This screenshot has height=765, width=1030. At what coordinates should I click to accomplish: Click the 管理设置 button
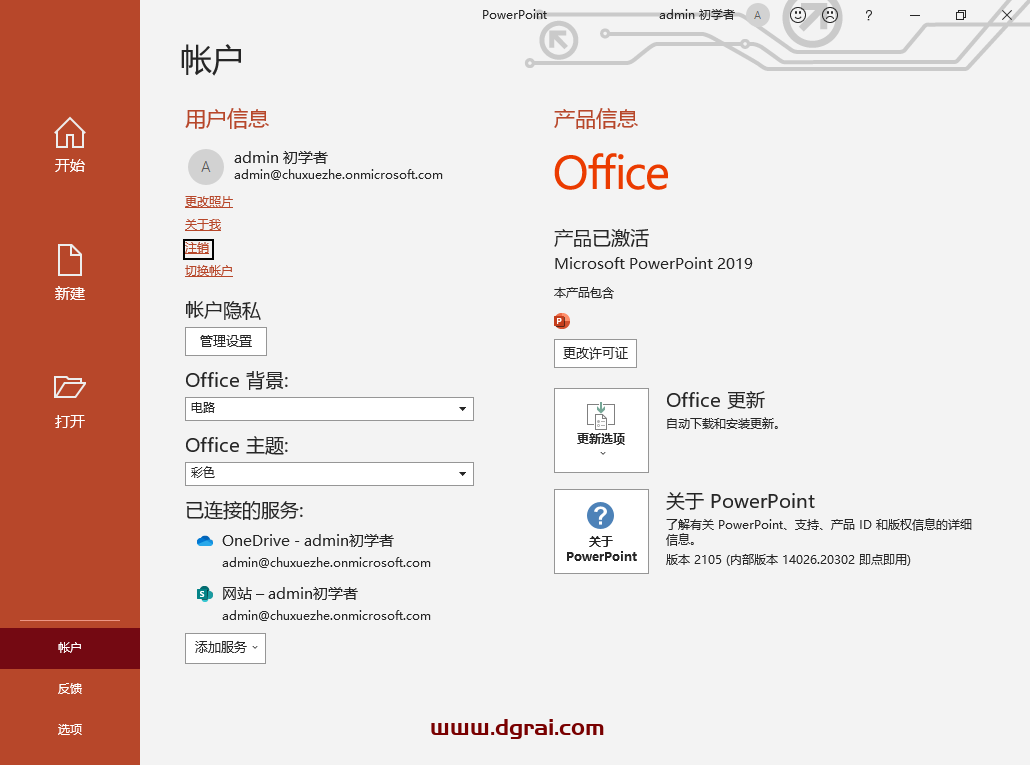tap(226, 341)
